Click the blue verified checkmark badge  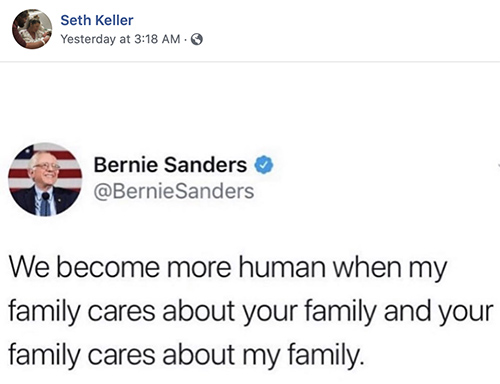click(x=264, y=165)
